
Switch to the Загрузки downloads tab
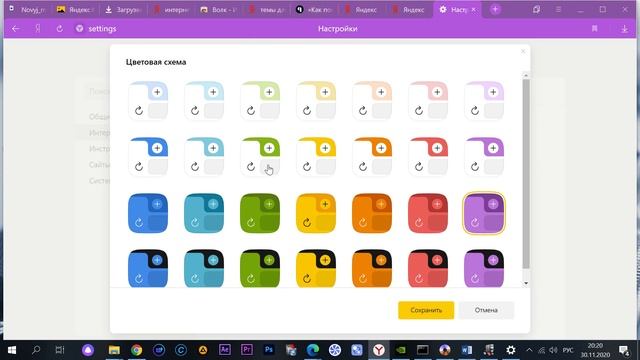pos(124,9)
